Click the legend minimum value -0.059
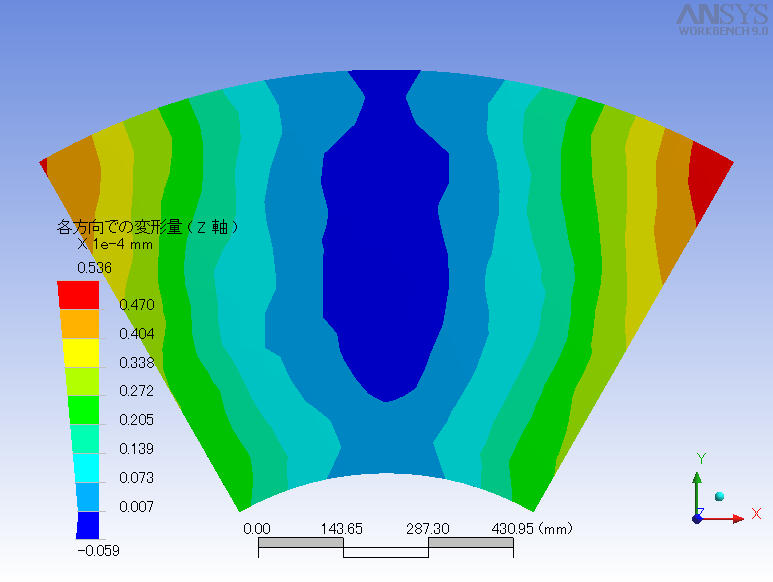Viewport: 773px width, 582px height. [x=99, y=551]
